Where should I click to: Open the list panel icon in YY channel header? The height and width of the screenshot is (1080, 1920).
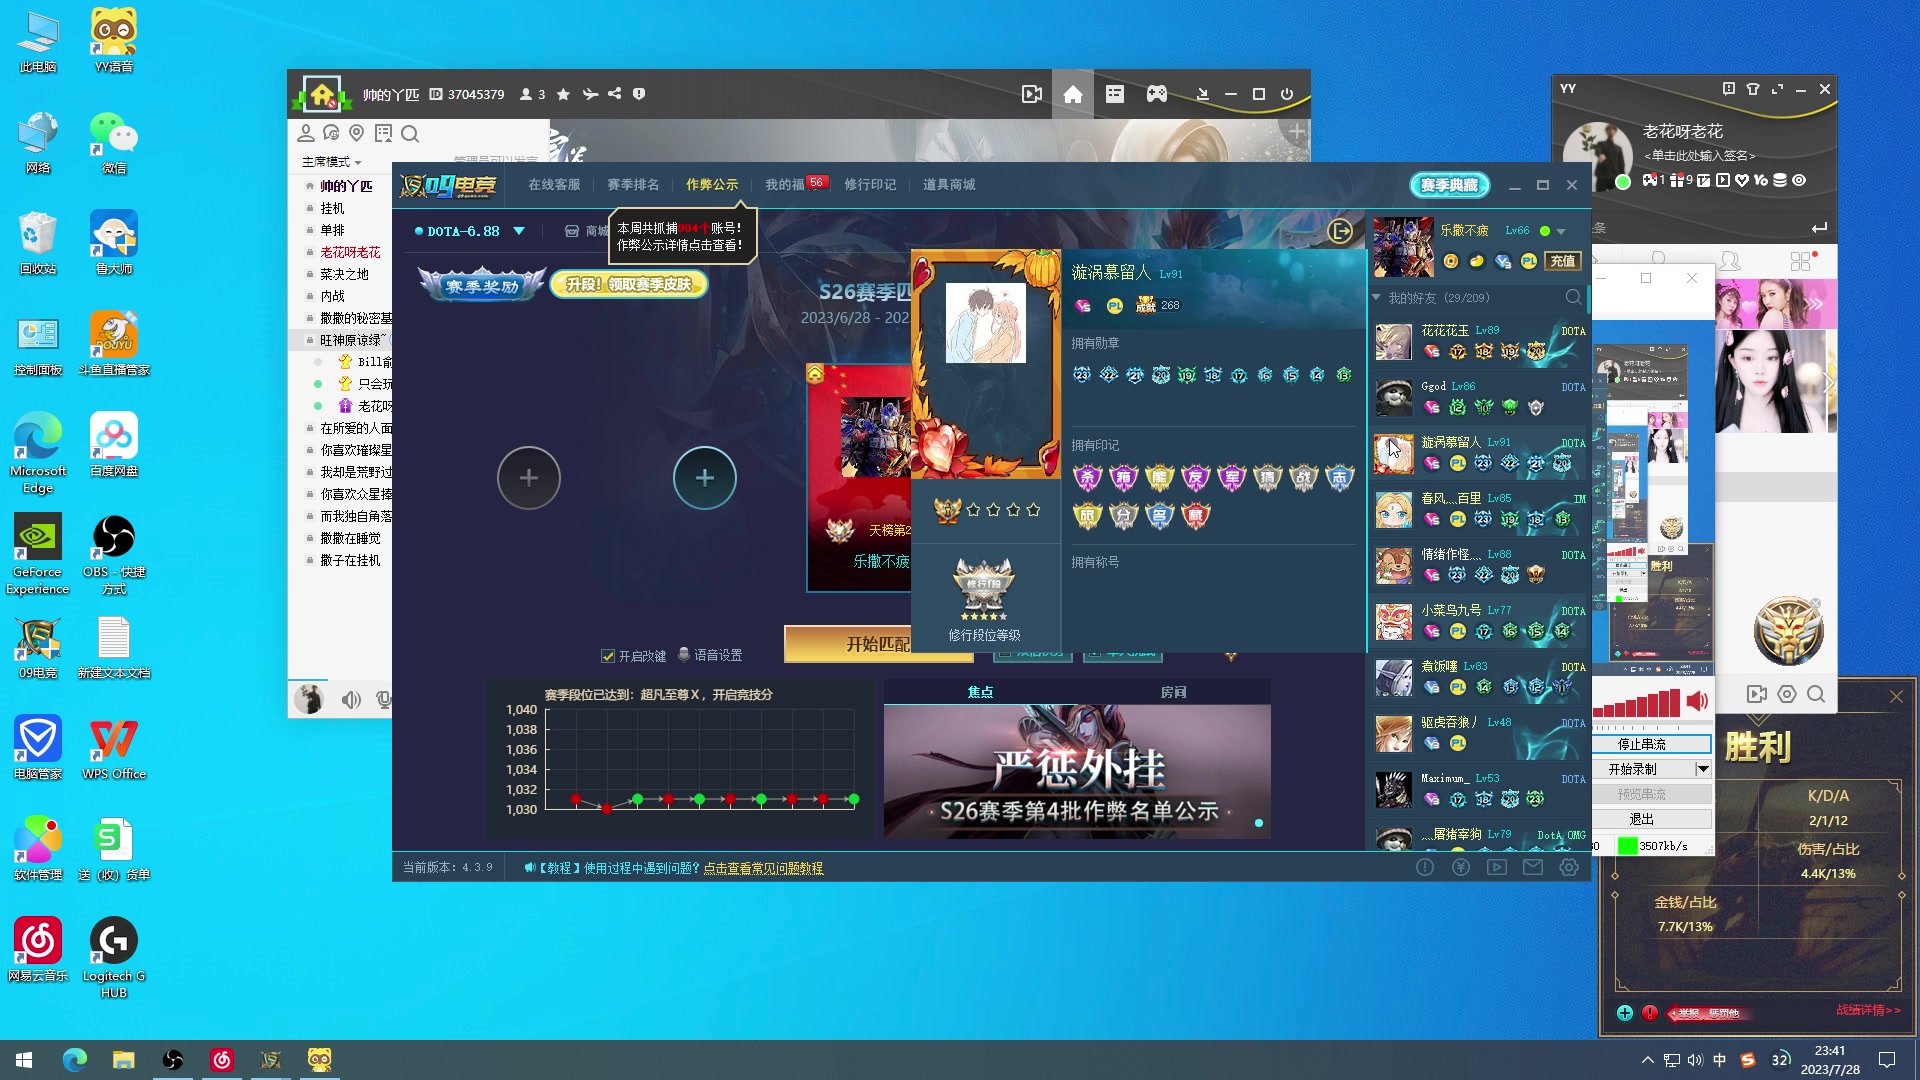pos(1115,94)
